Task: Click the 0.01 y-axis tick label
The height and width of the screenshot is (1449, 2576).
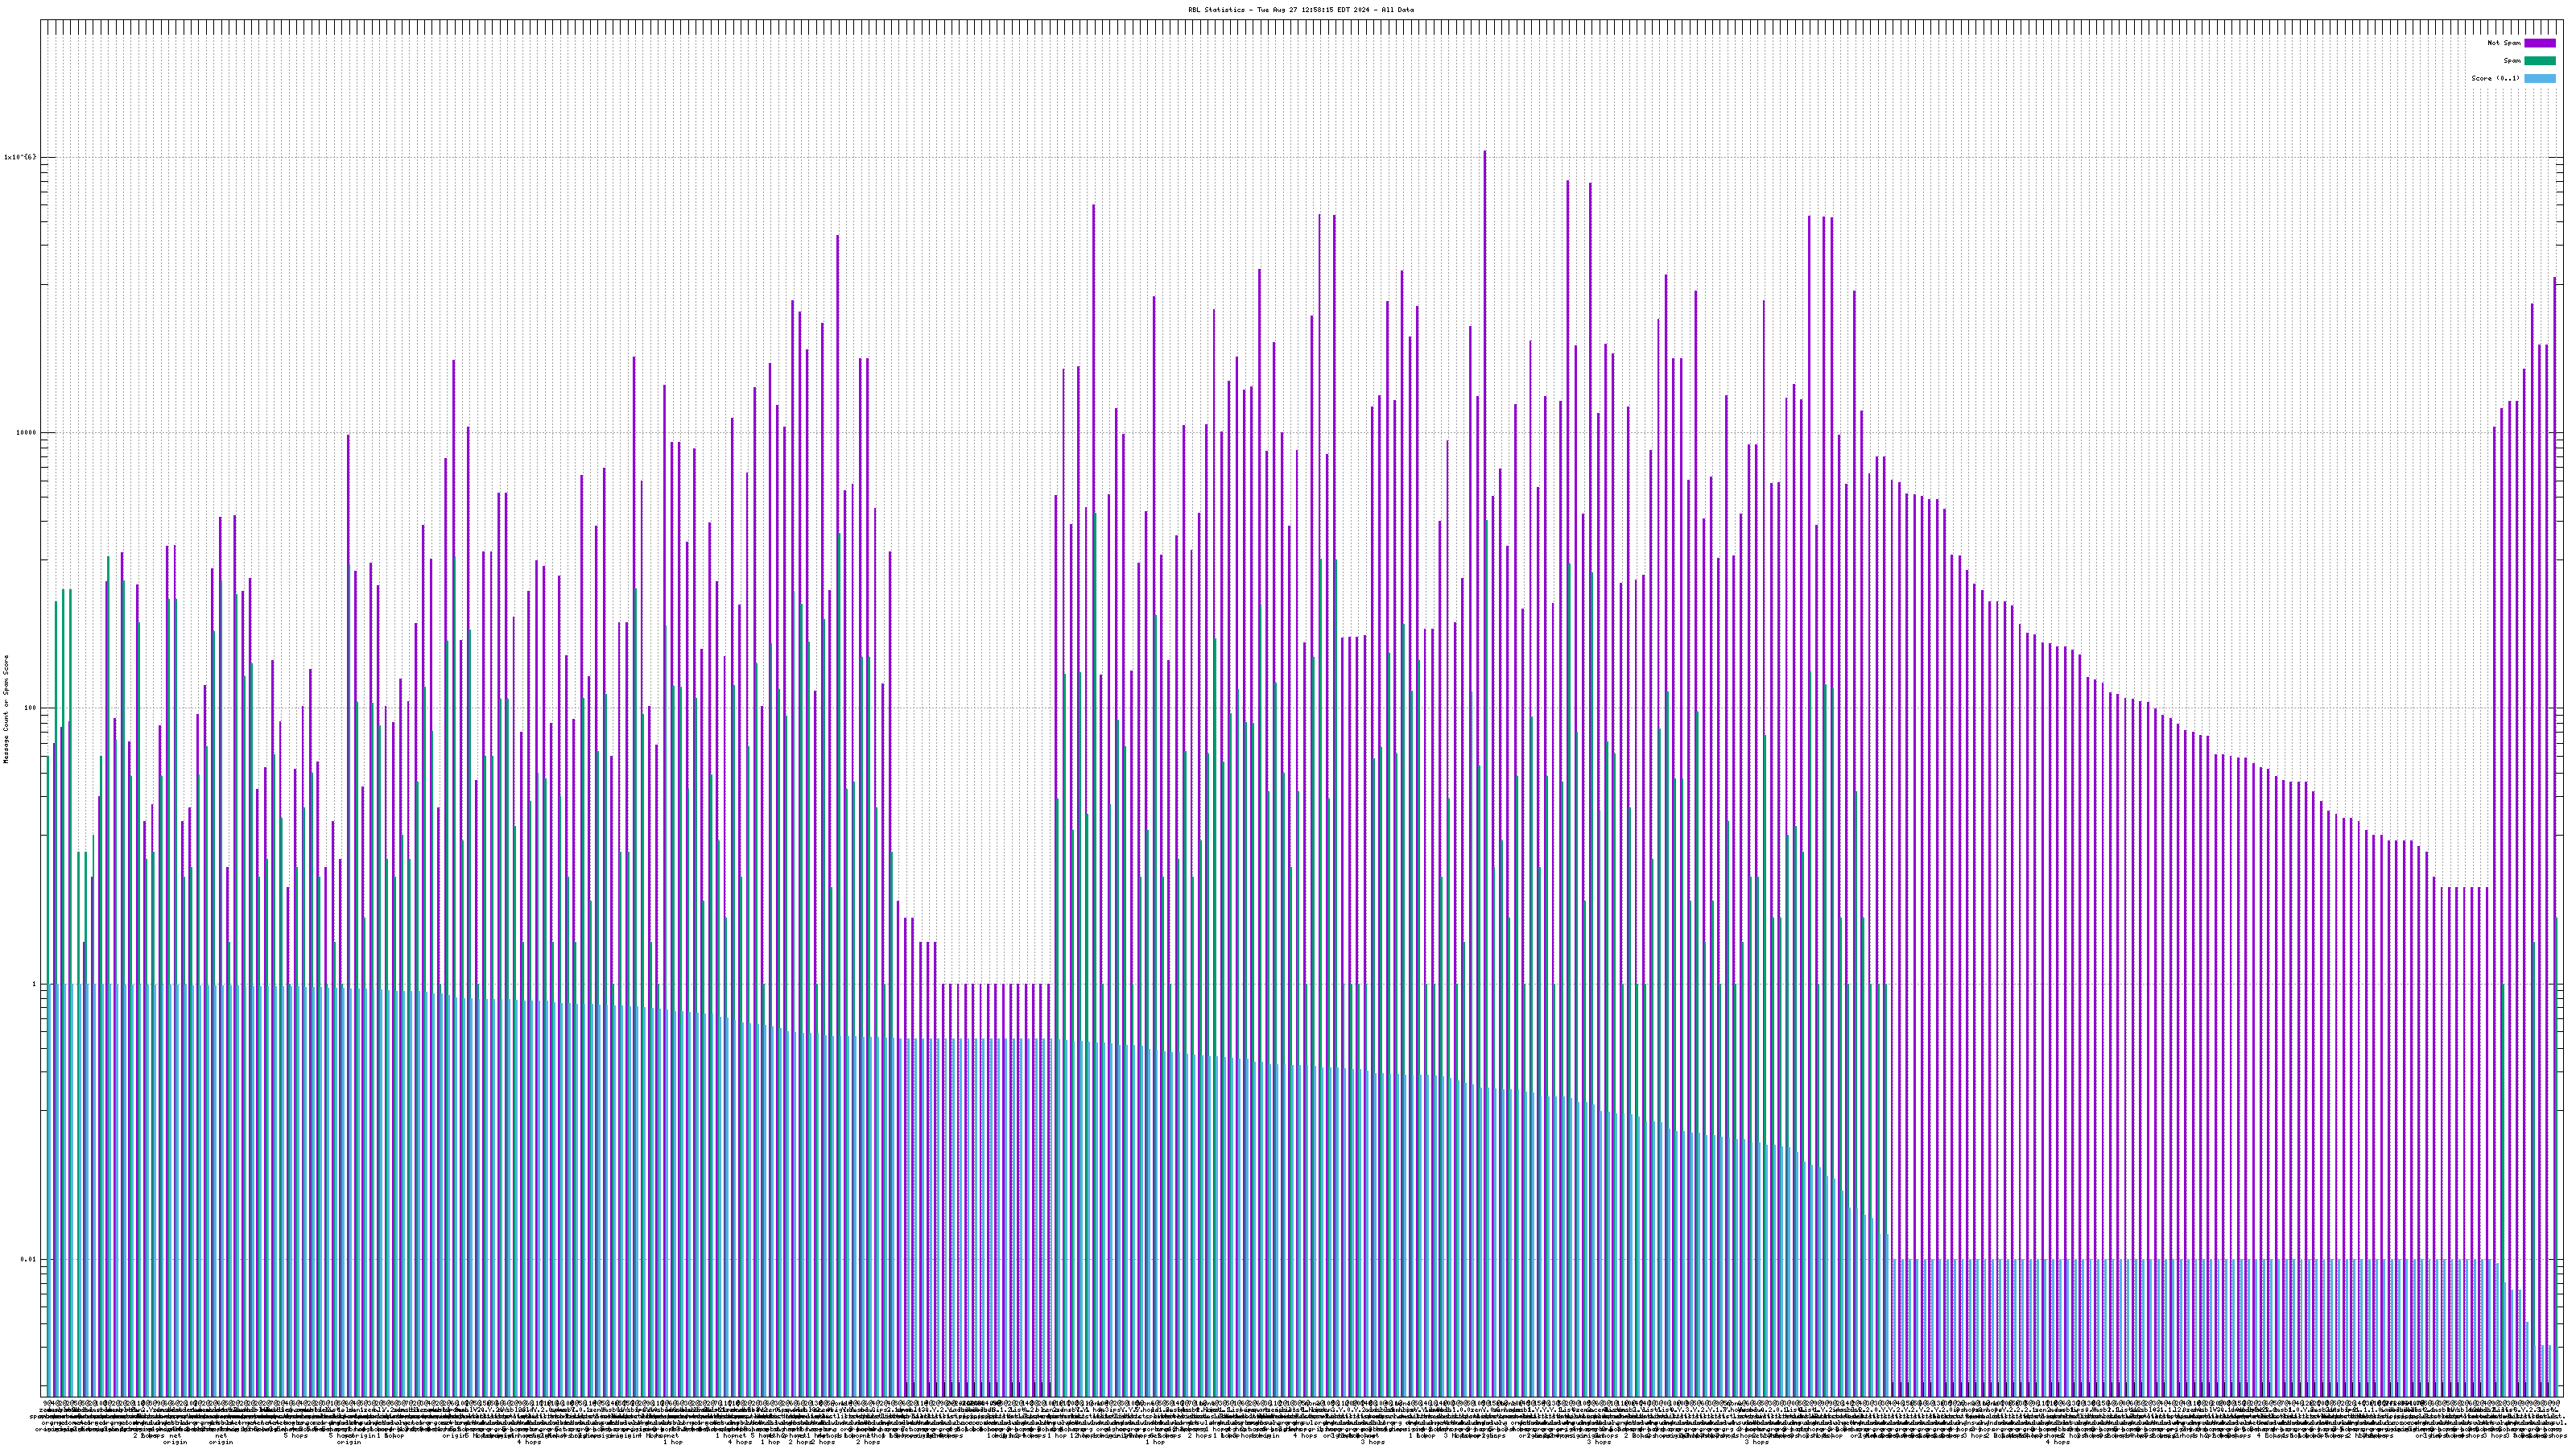Action: pos(29,1259)
